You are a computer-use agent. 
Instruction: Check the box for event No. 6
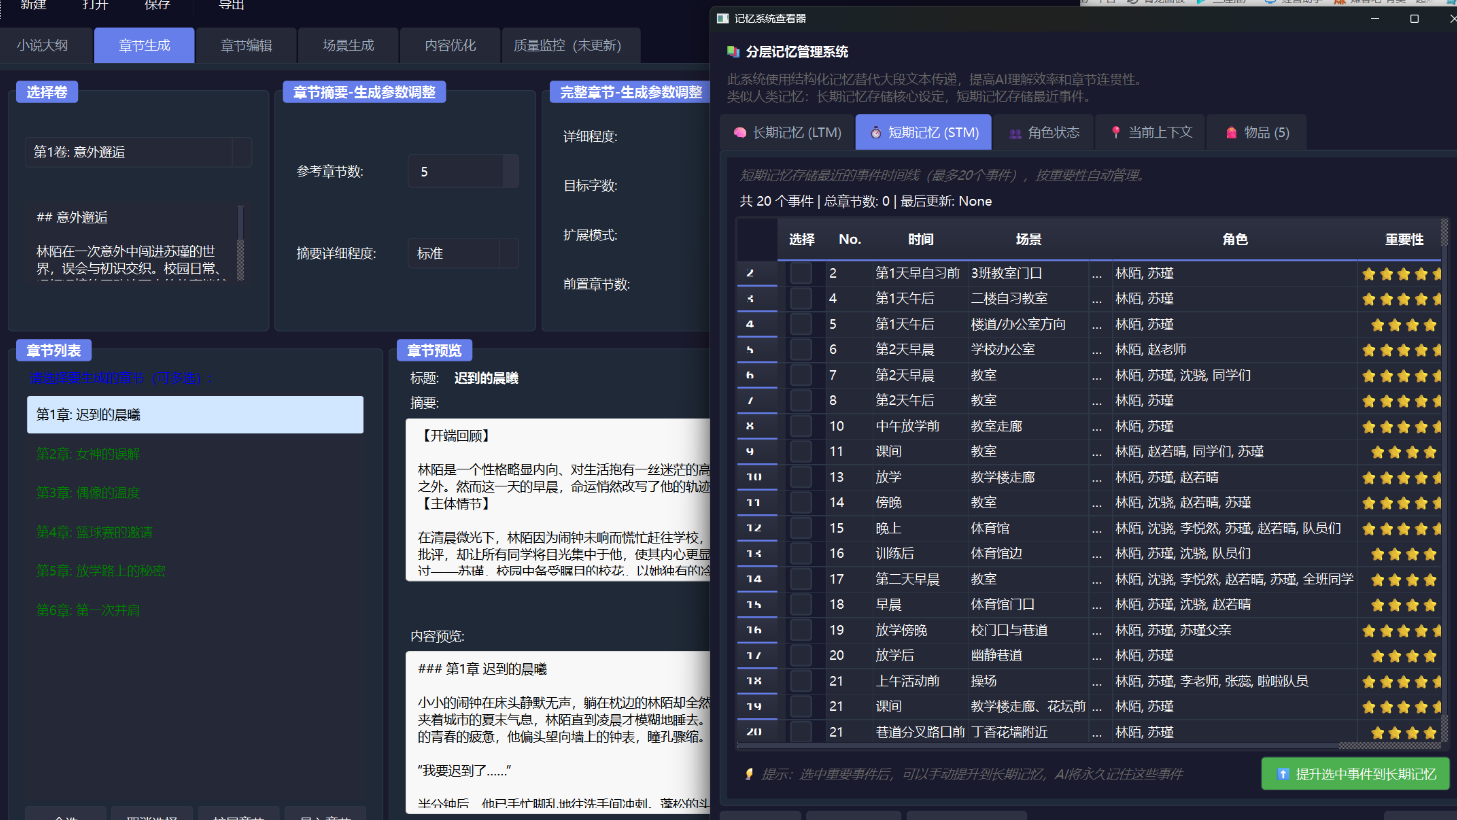[801, 349]
